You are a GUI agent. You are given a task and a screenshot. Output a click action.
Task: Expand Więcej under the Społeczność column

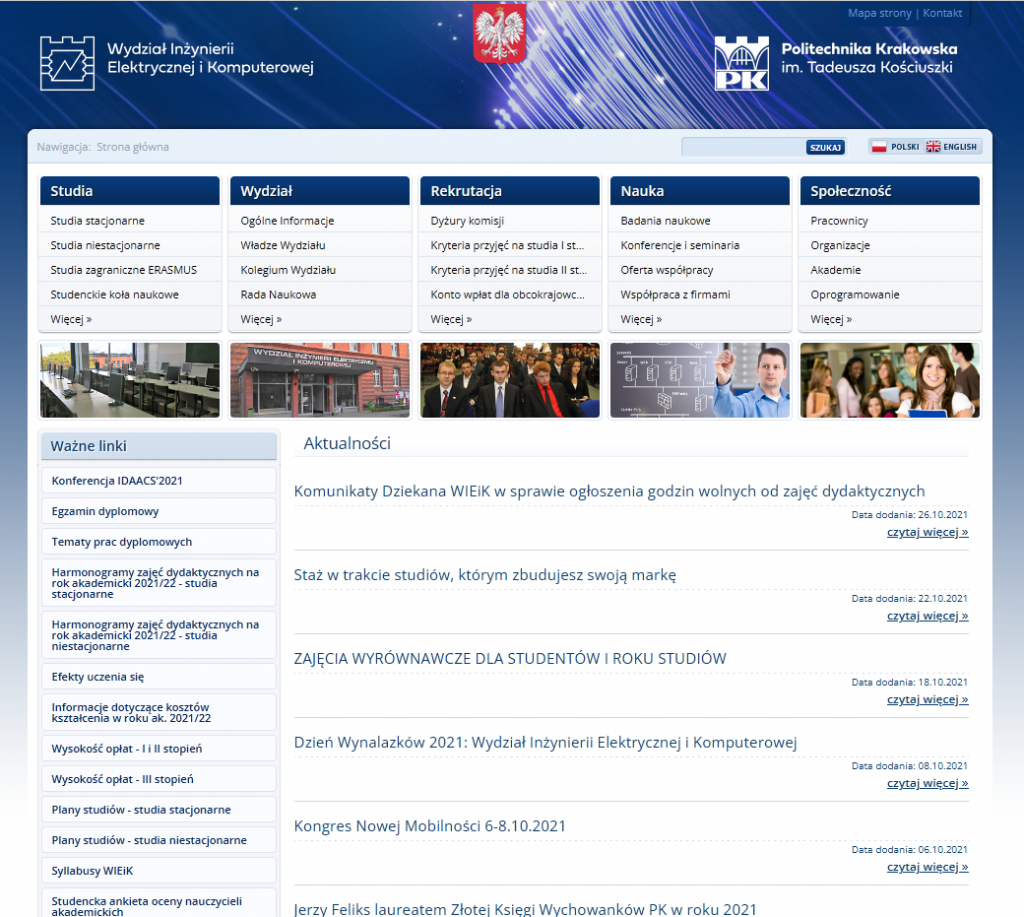831,319
